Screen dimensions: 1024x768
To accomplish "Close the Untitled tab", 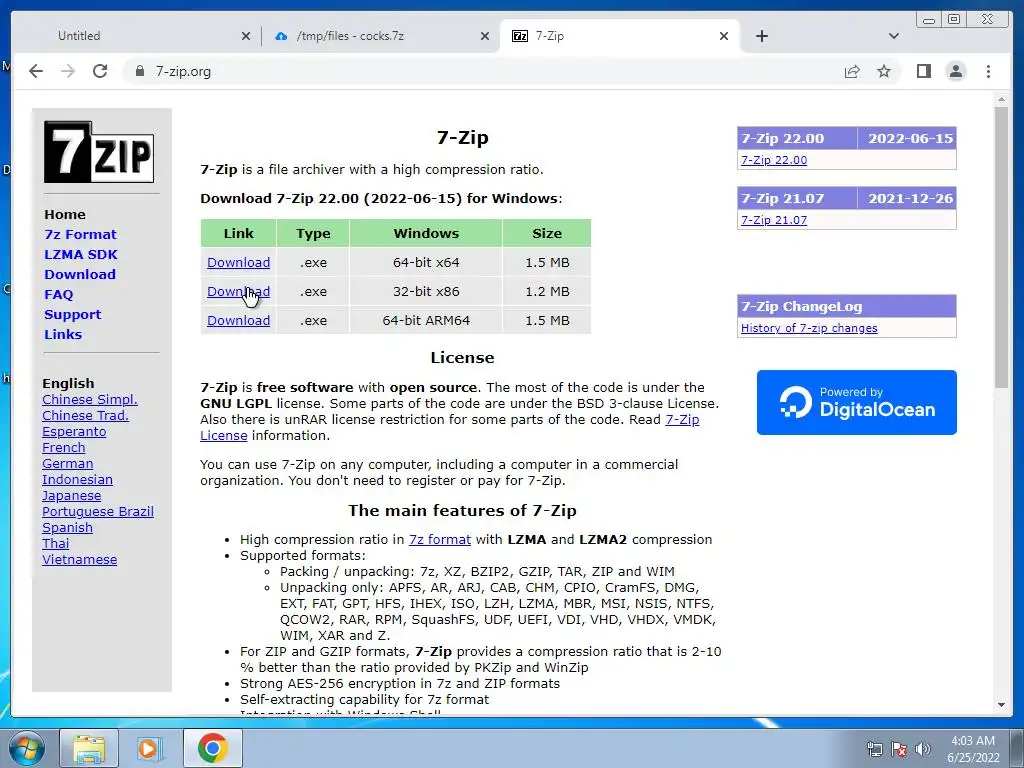I will pos(246,36).
